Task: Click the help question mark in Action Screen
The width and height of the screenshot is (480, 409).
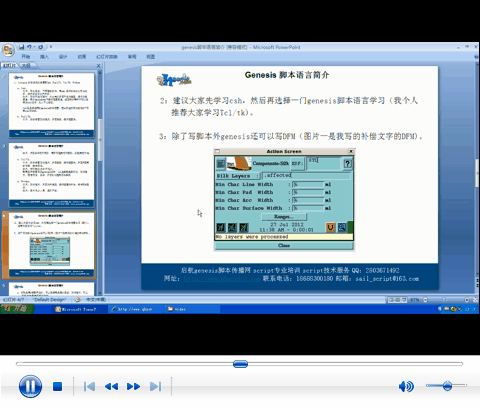Action: 347,164
